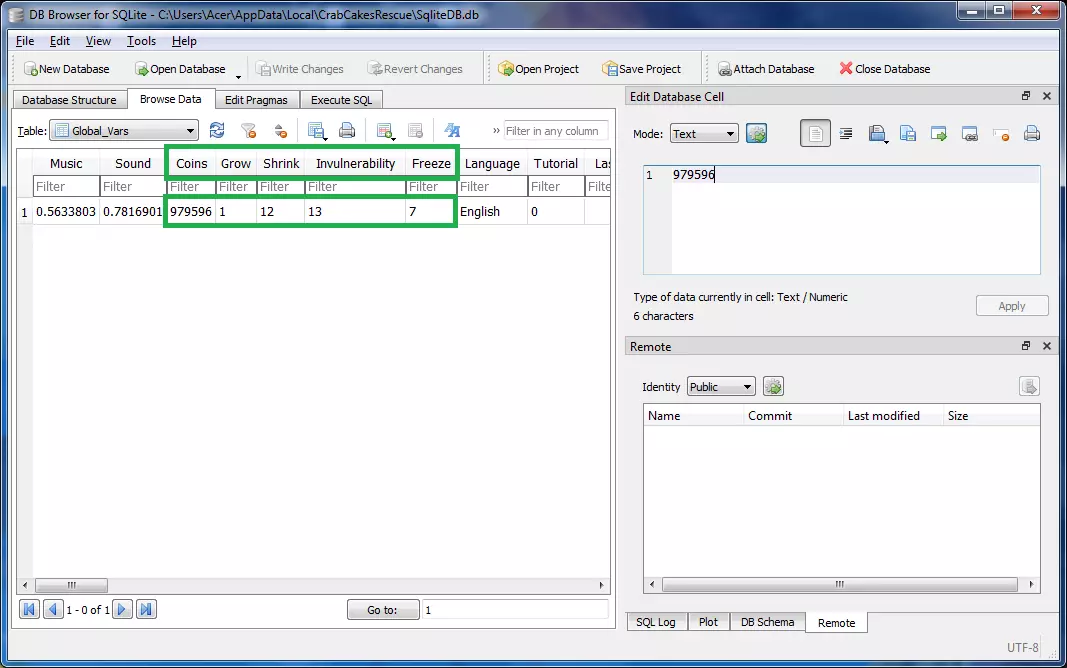
Task: Click the filter field under Coins column
Action: pos(191,186)
